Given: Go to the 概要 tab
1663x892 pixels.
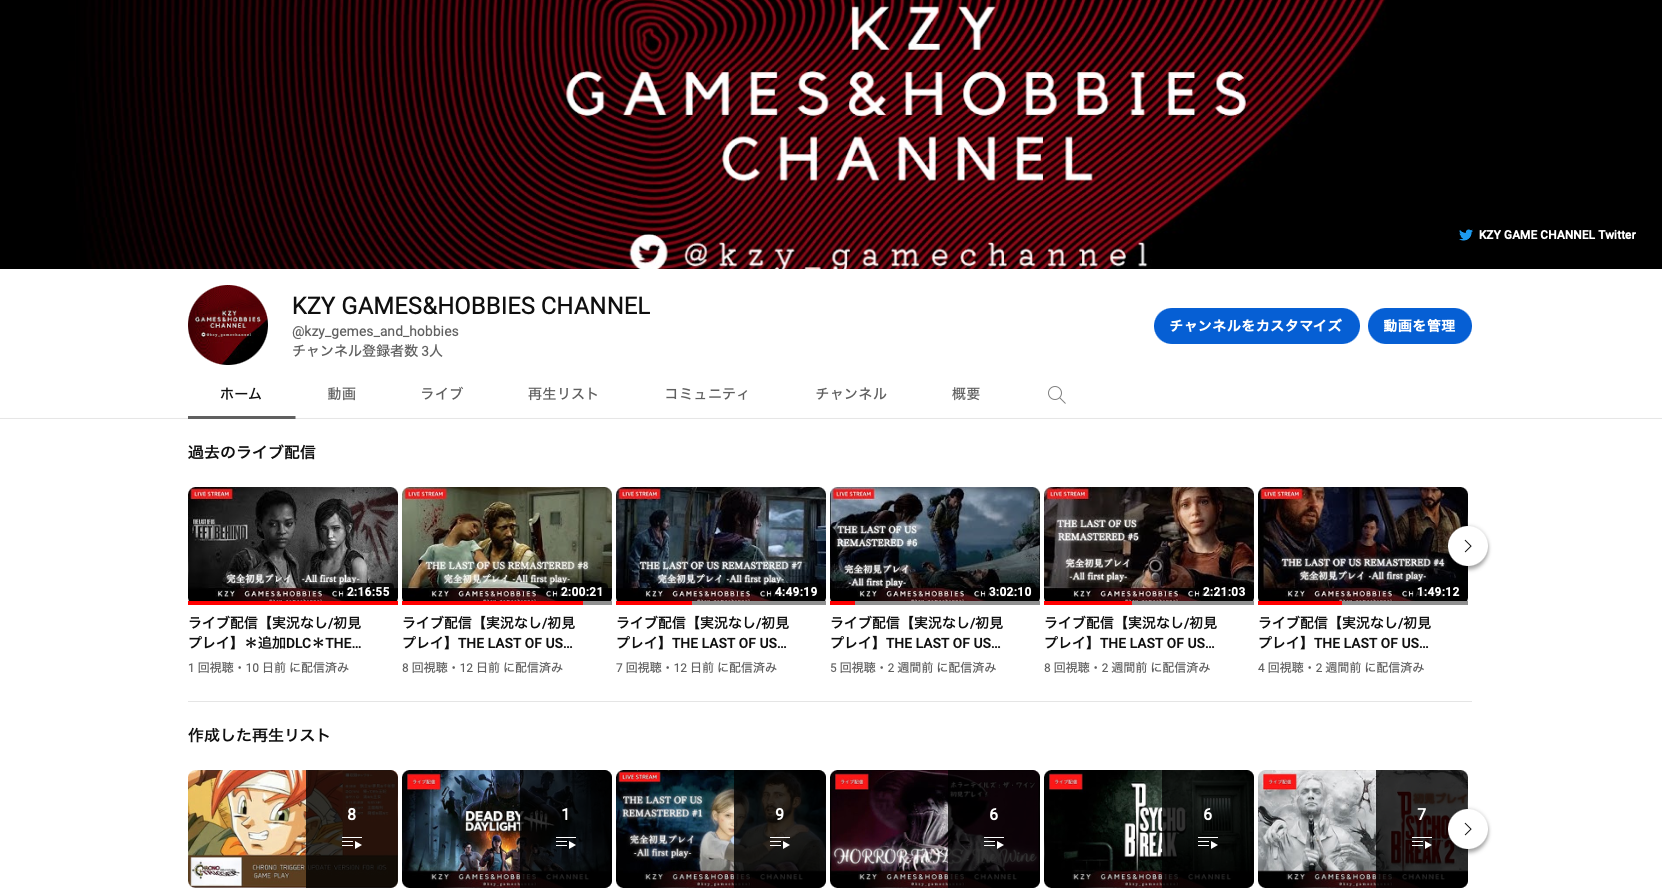Looking at the screenshot, I should pyautogui.click(x=966, y=394).
